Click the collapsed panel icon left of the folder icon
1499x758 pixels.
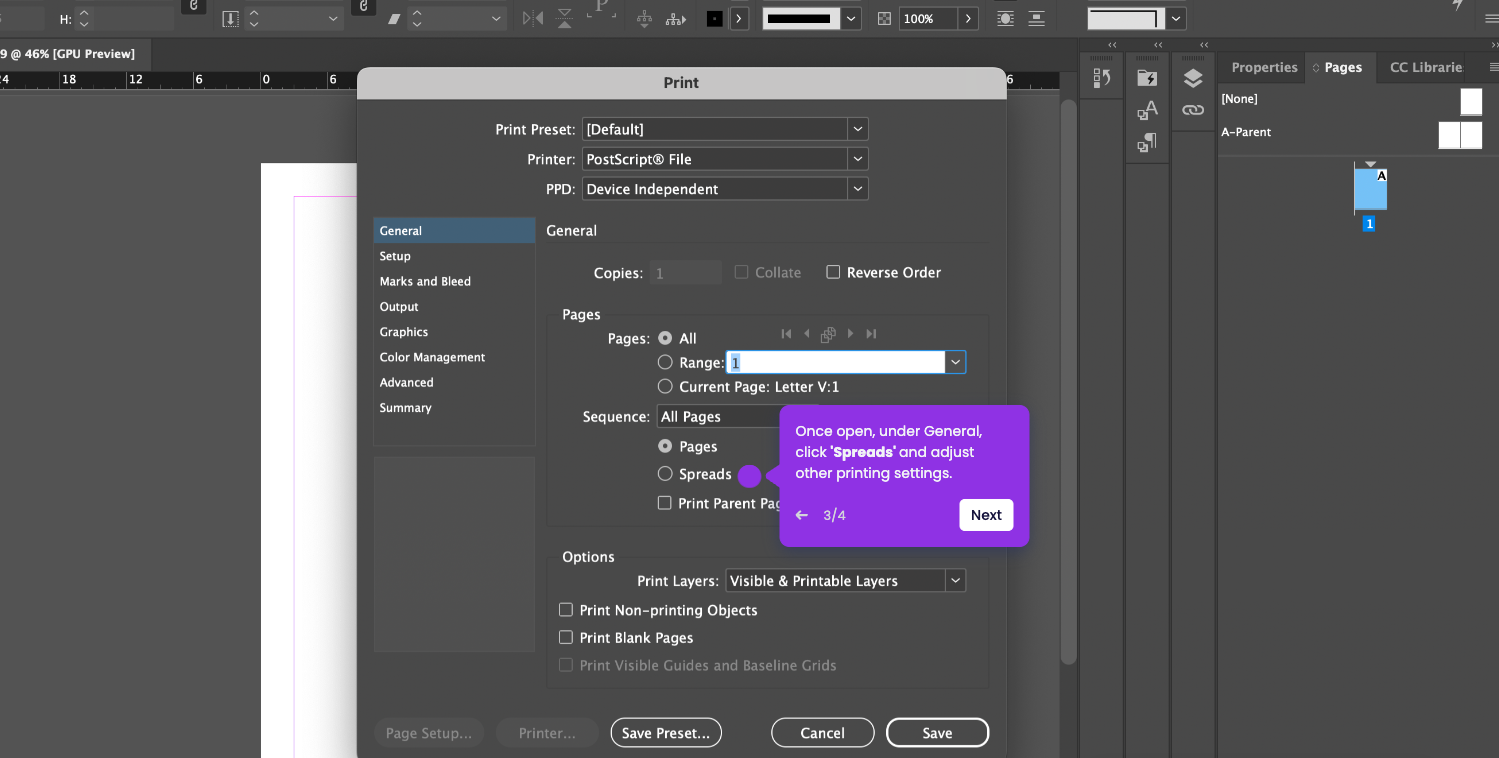click(1102, 78)
